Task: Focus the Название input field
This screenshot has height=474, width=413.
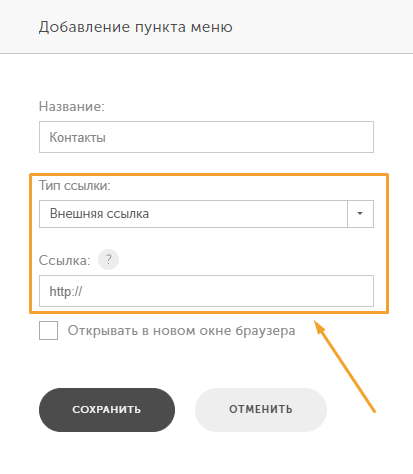Action: (206, 137)
